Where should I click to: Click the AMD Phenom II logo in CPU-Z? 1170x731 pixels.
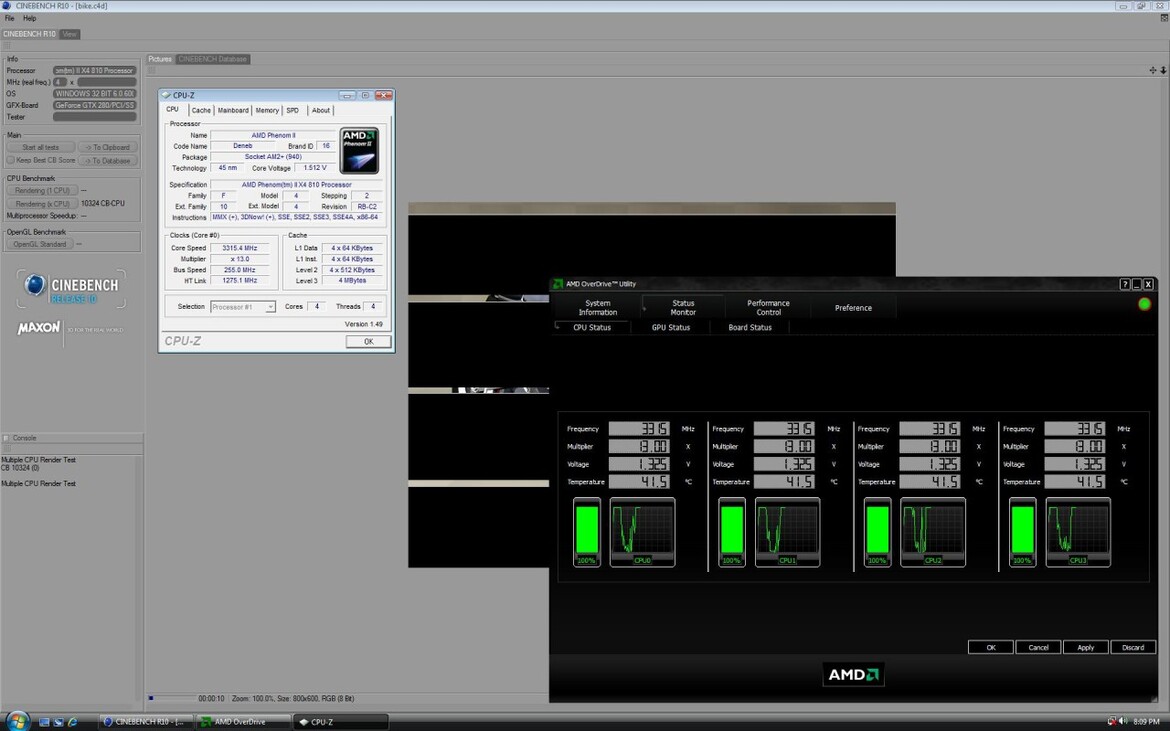point(359,151)
